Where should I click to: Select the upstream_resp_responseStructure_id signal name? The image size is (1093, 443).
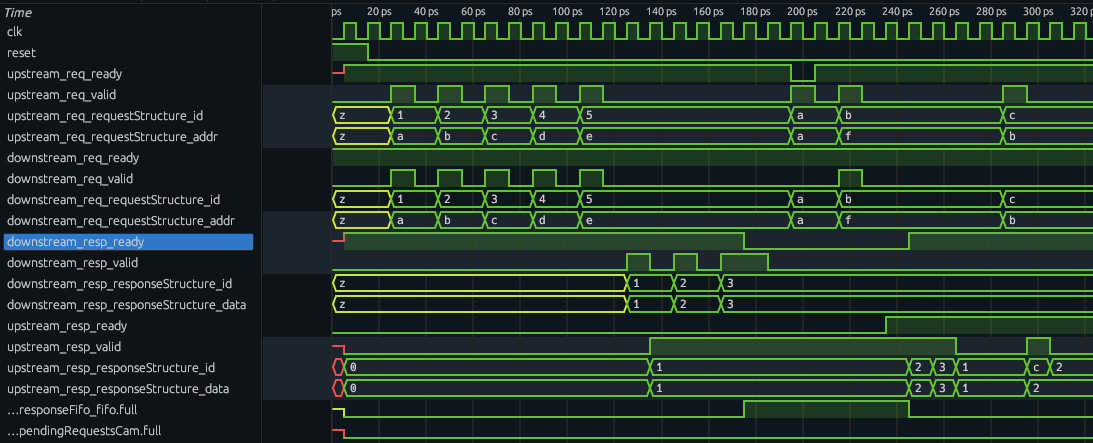click(x=113, y=368)
